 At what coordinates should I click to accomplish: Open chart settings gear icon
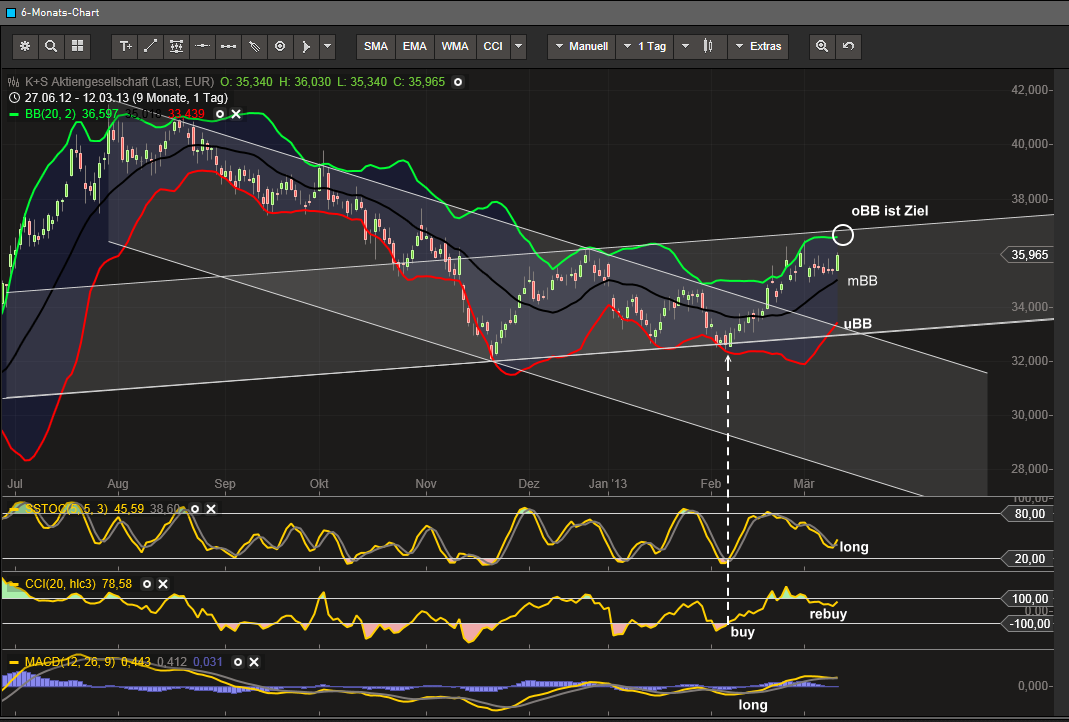click(x=25, y=46)
